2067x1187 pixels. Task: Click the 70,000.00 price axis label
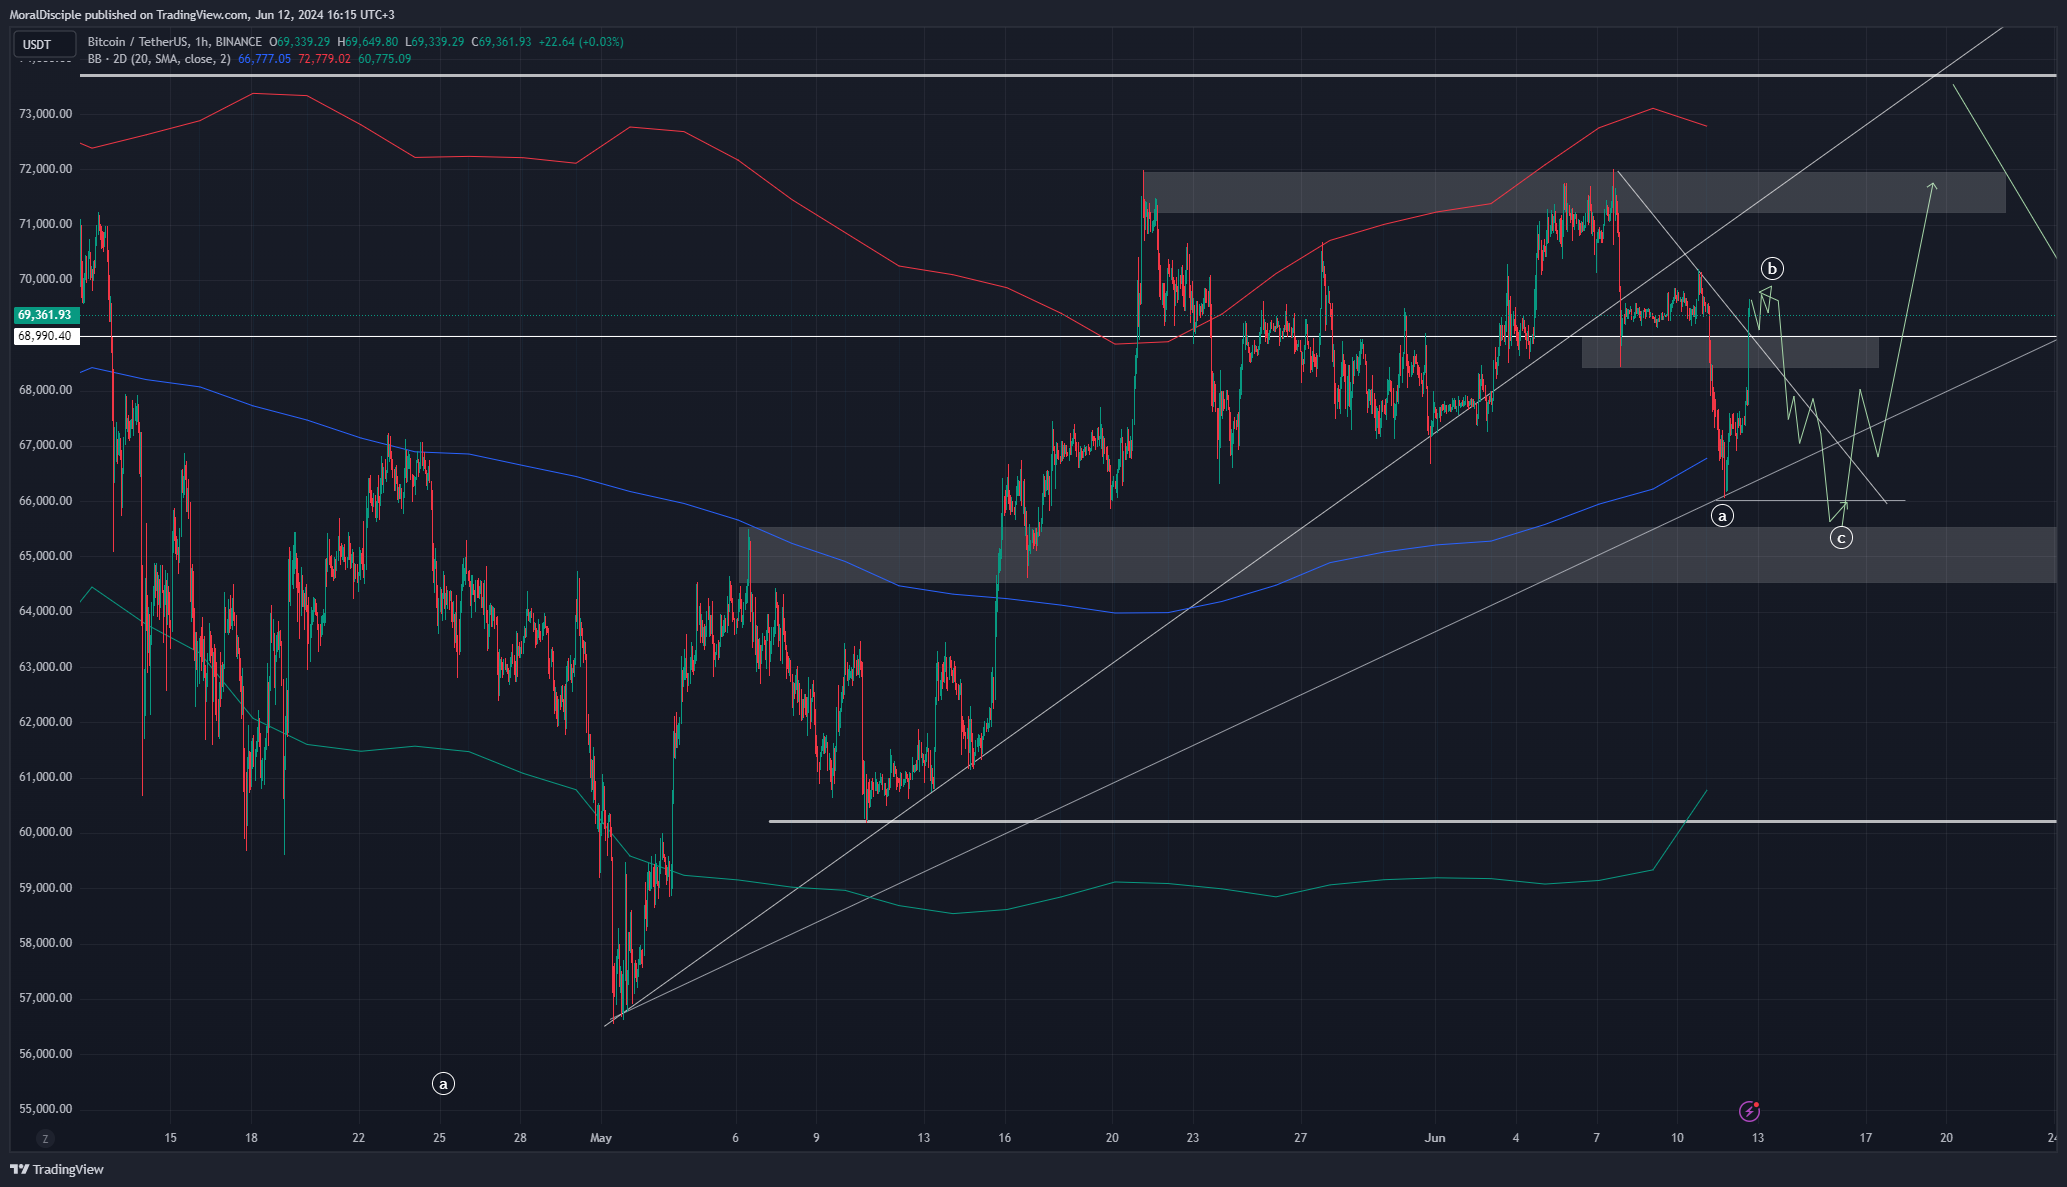pyautogui.click(x=45, y=279)
